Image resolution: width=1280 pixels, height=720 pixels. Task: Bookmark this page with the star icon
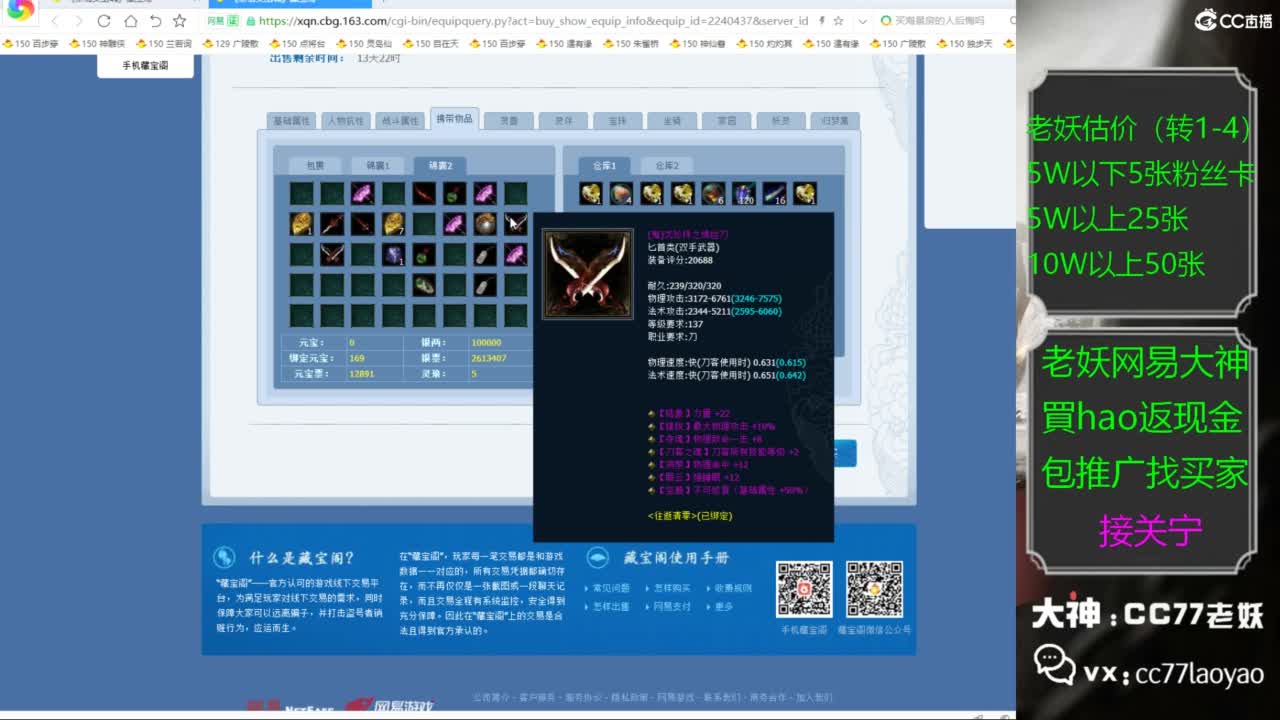180,21
